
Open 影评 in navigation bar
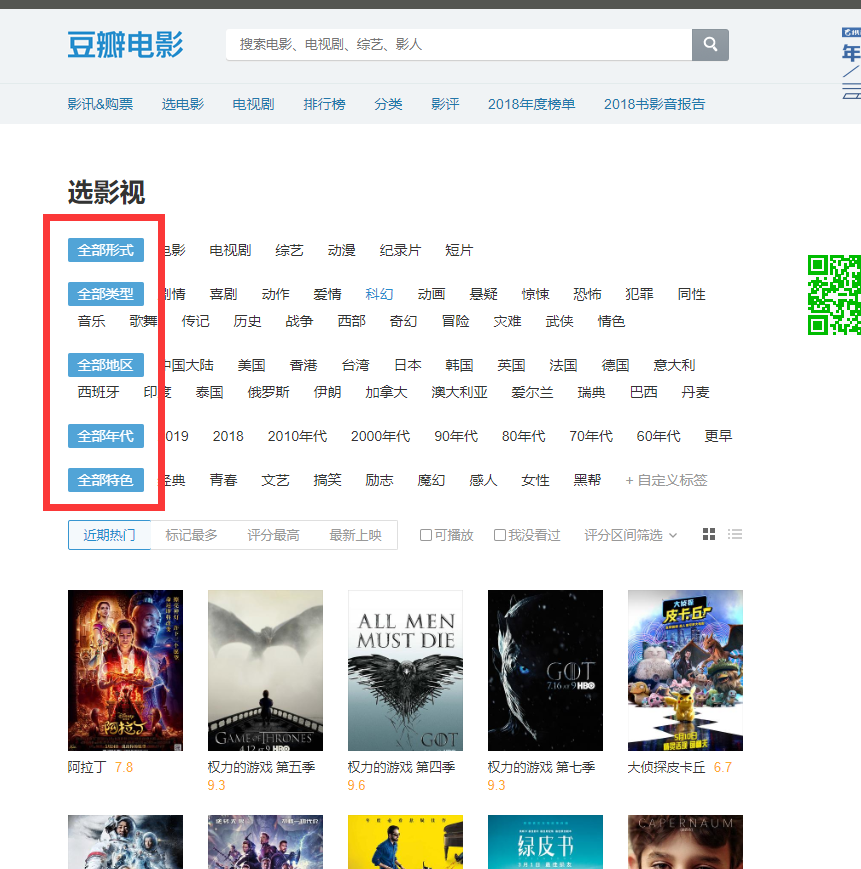(x=445, y=104)
